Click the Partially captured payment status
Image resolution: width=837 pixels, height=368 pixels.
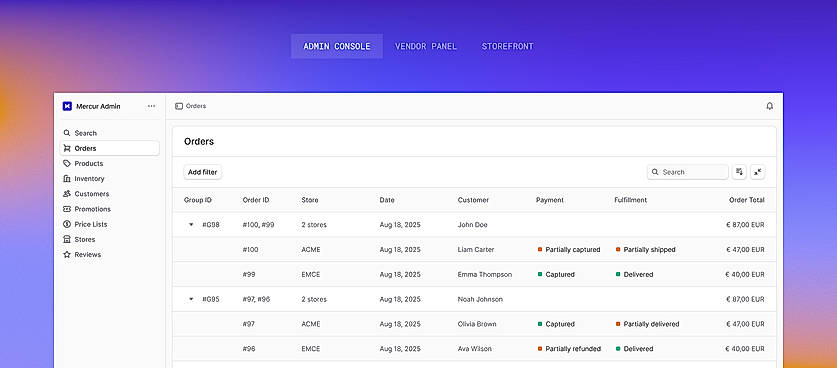569,249
